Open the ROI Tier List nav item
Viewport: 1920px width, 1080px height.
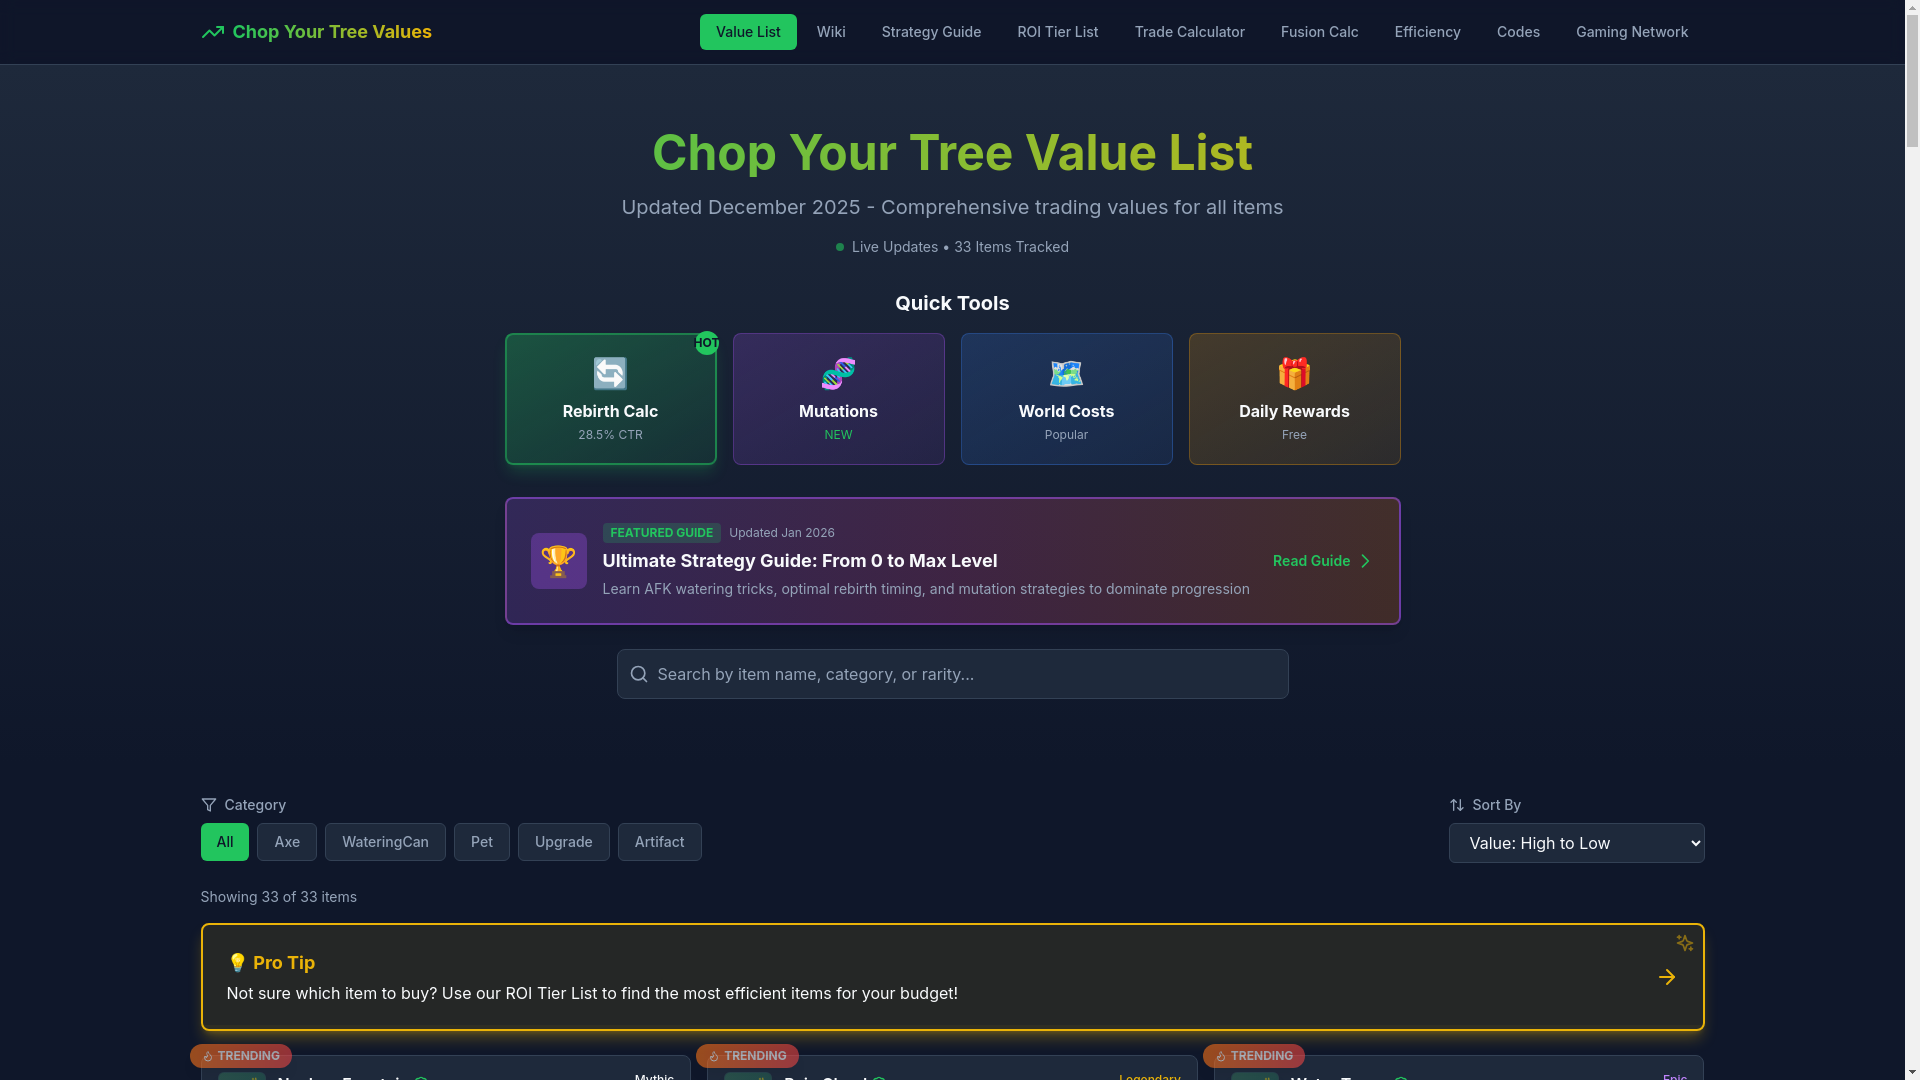click(1058, 32)
